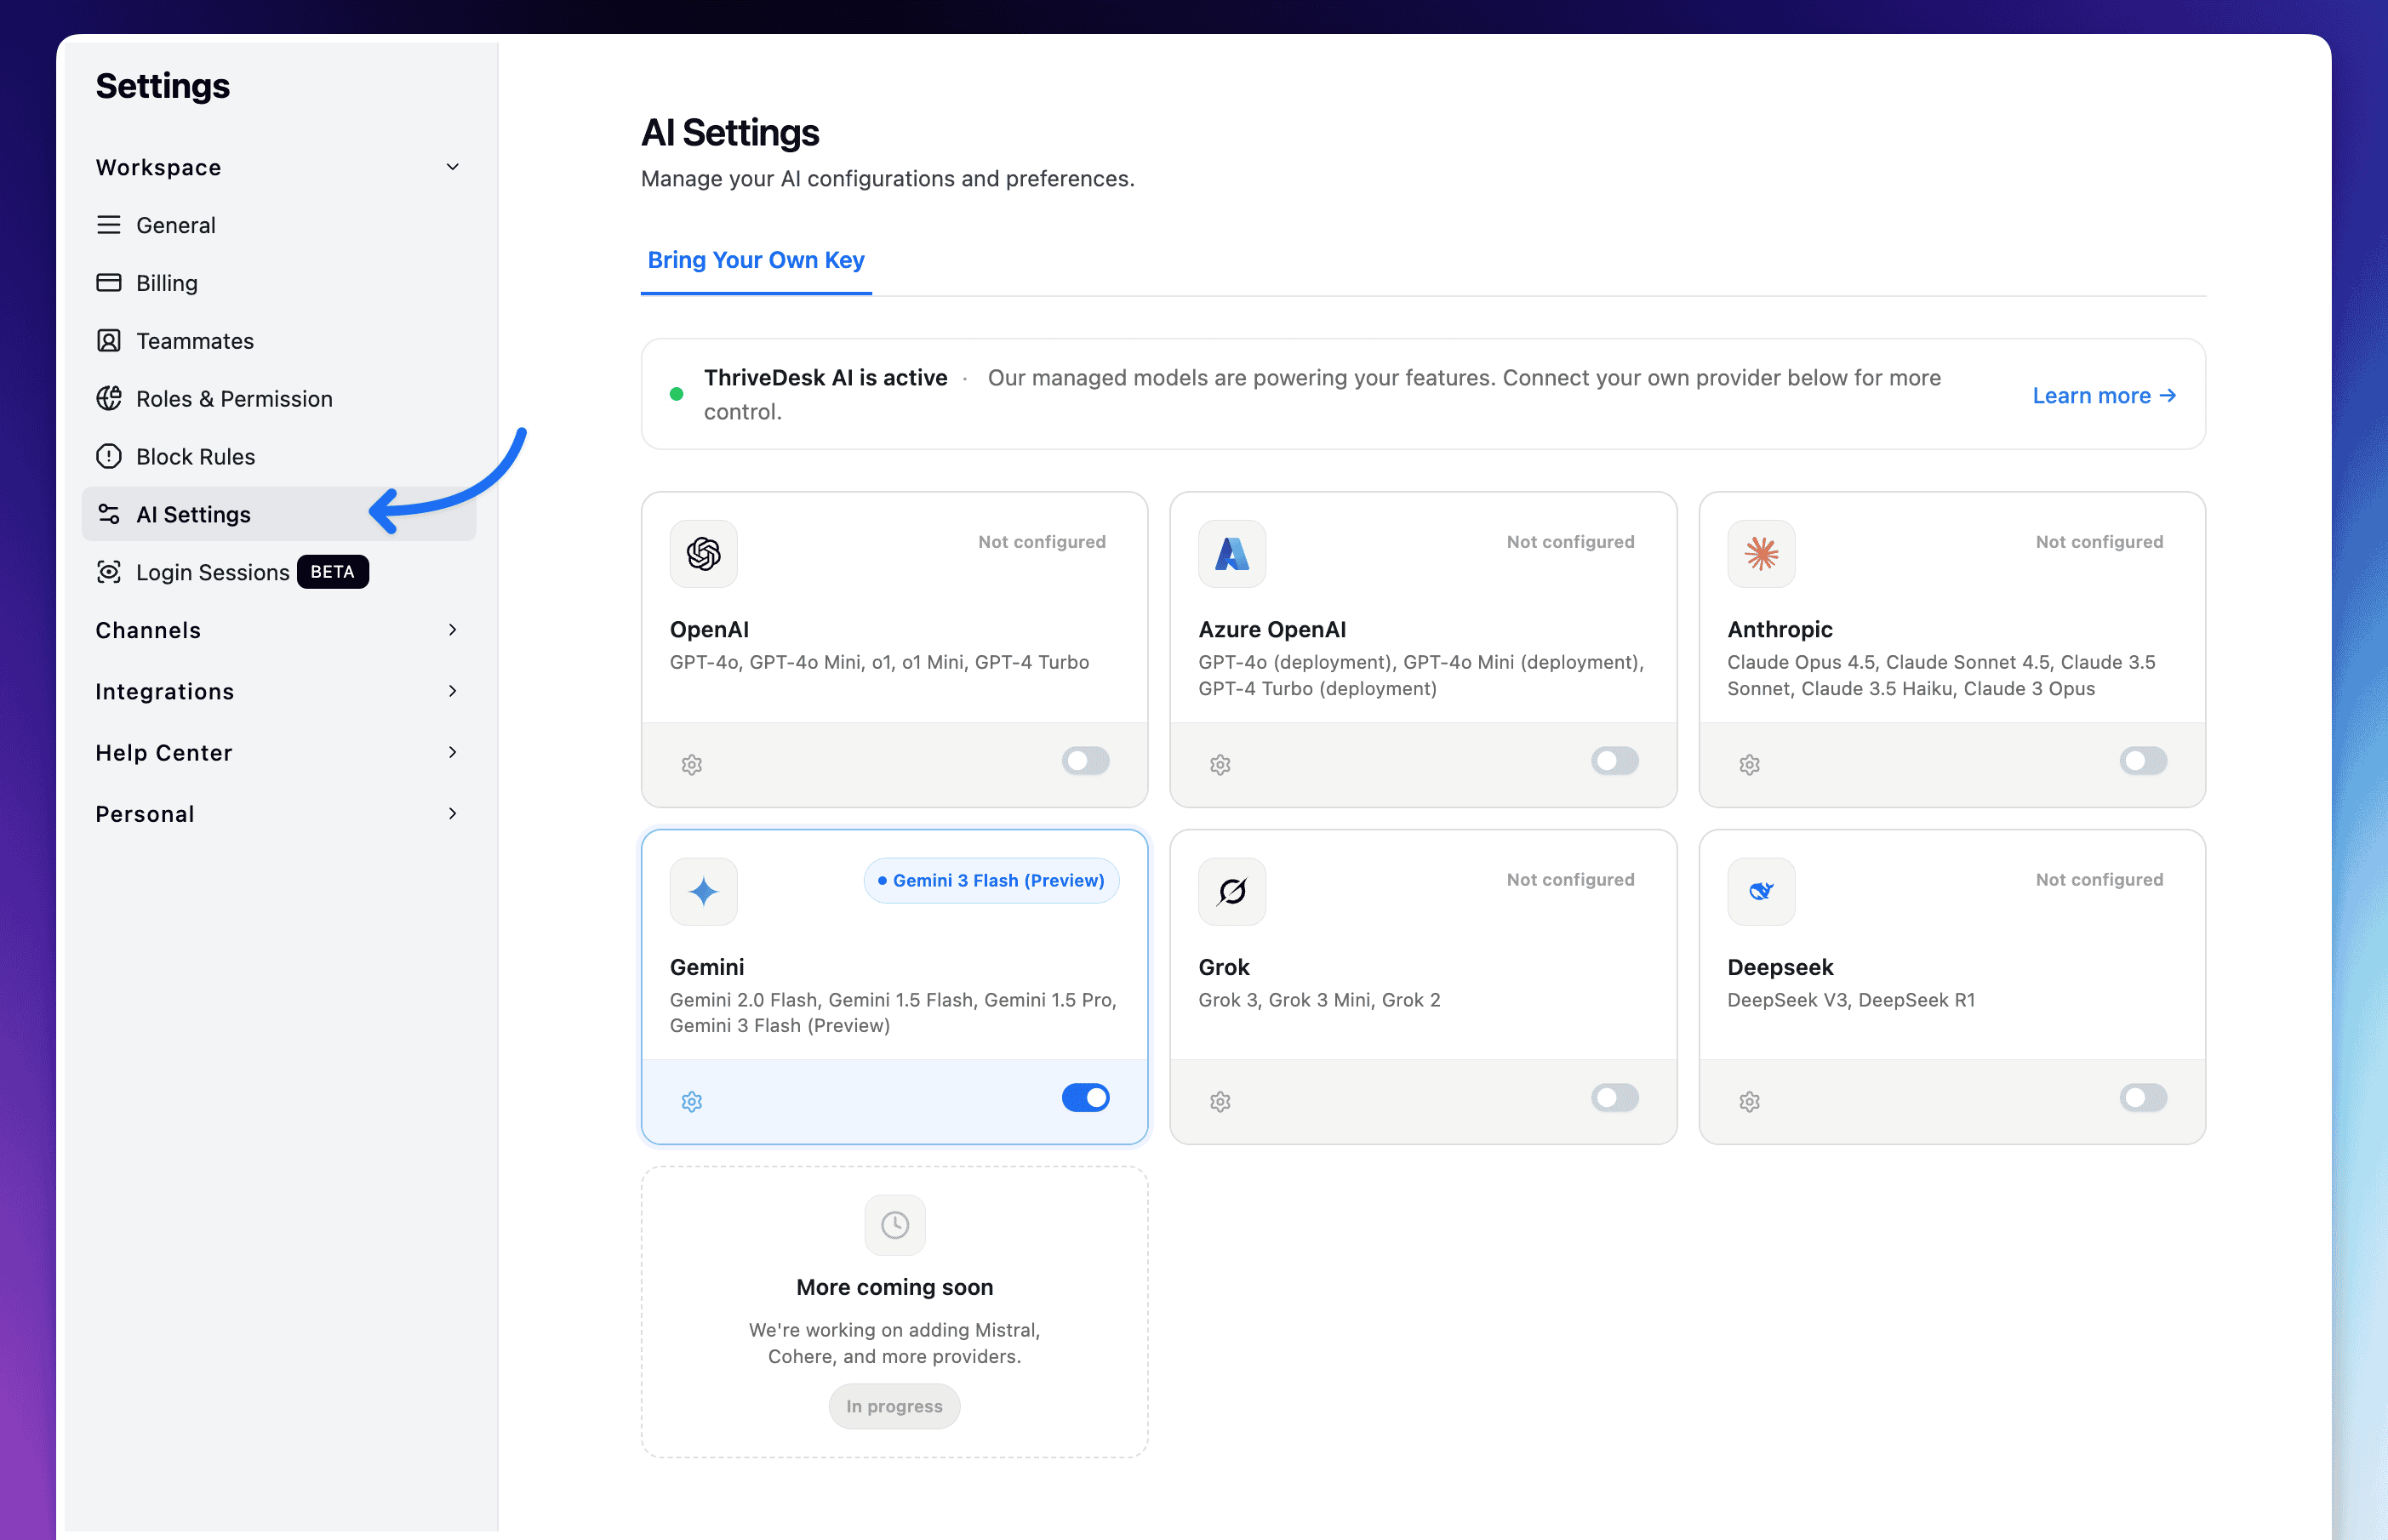Click the Azure OpenAI provider name

coord(1272,629)
